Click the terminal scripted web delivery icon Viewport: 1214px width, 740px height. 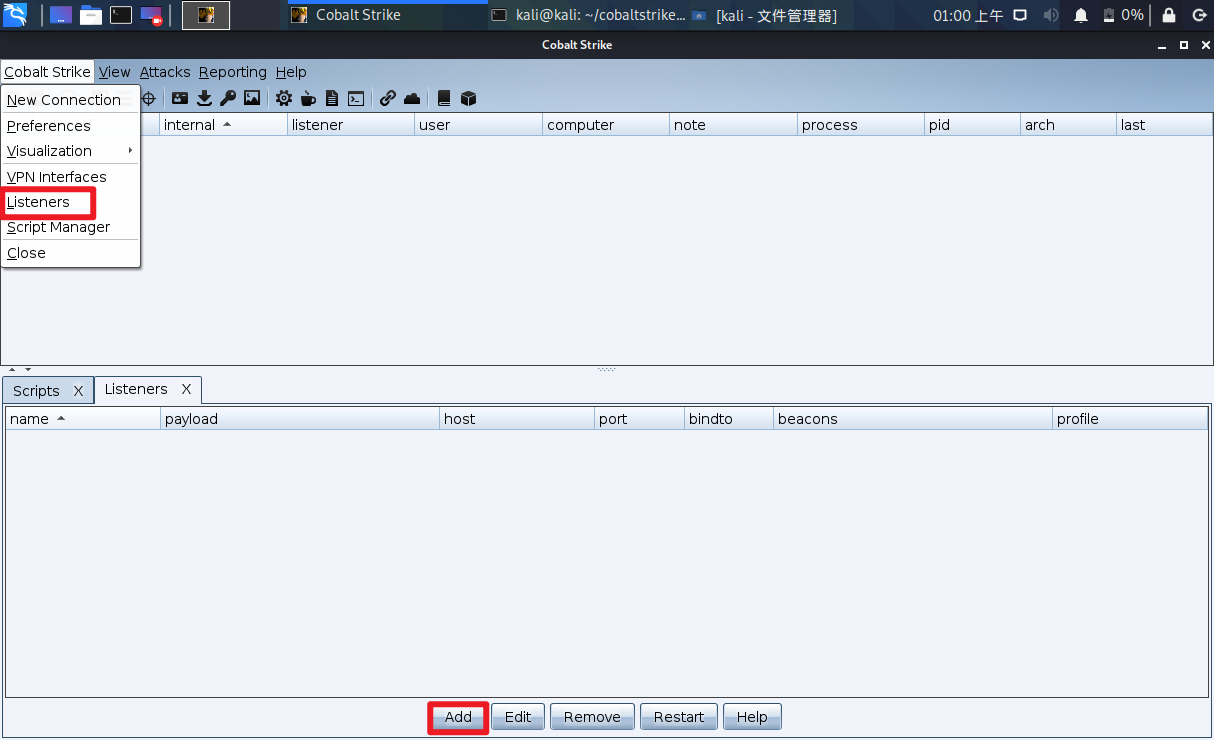(x=355, y=98)
